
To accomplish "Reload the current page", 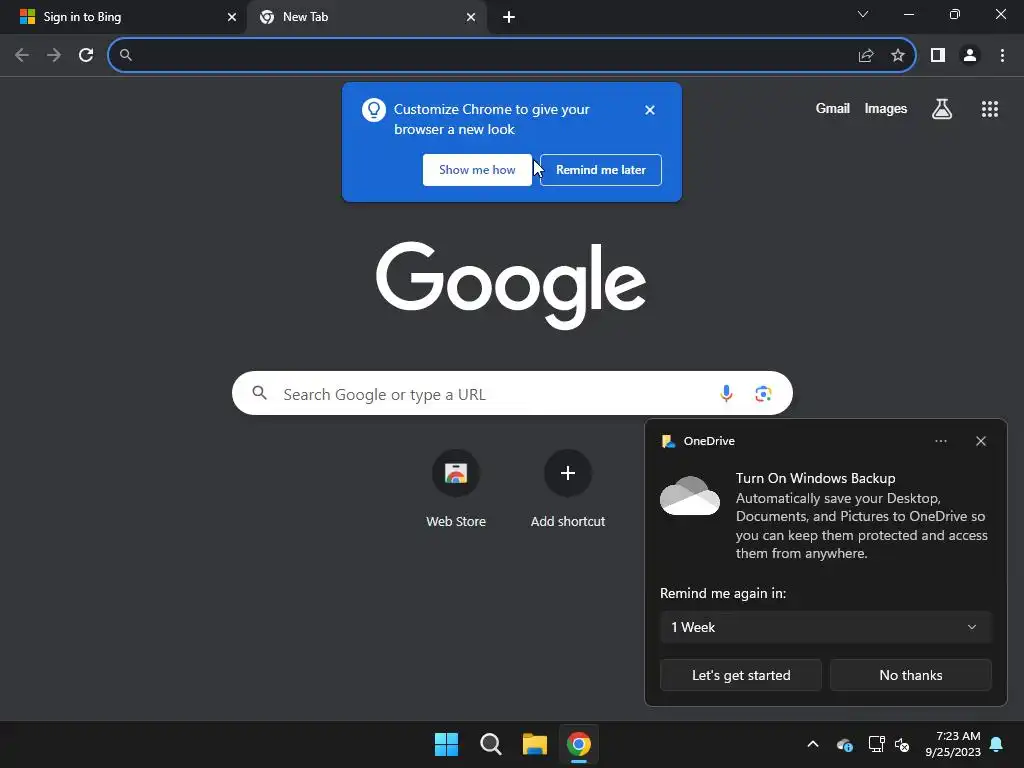I will point(86,56).
